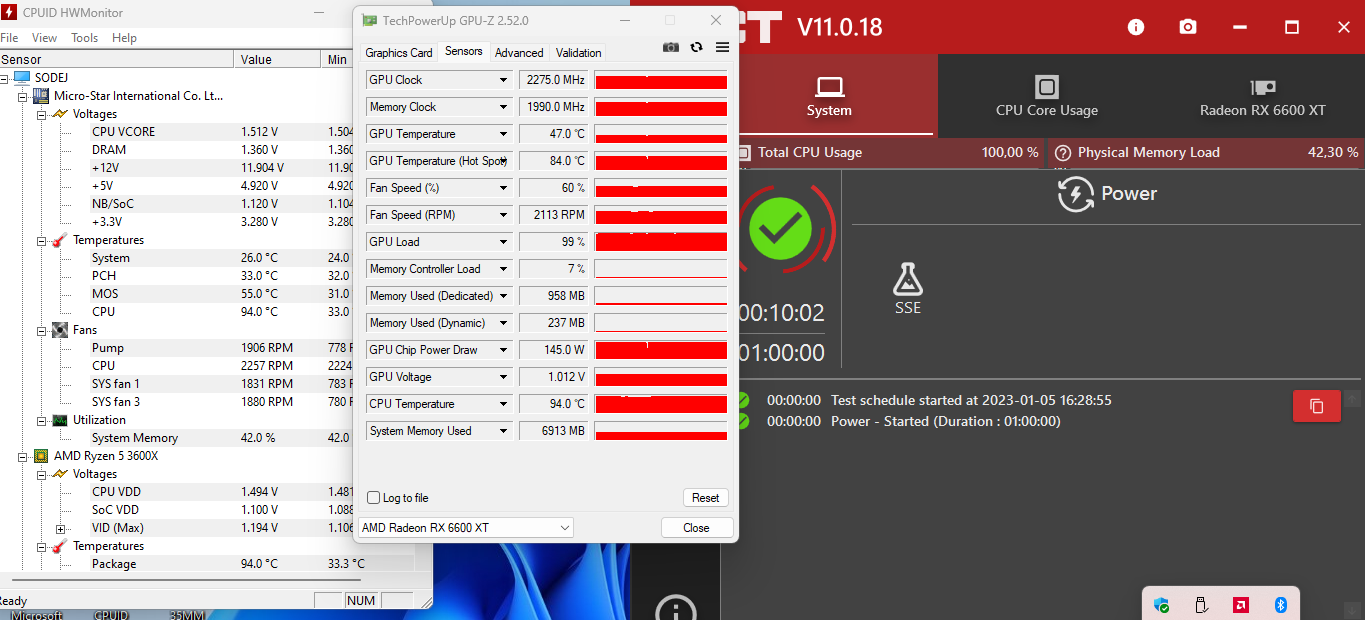The height and width of the screenshot is (620, 1365).
Task: Open the File menu in HWMonitor
Action: (9, 38)
